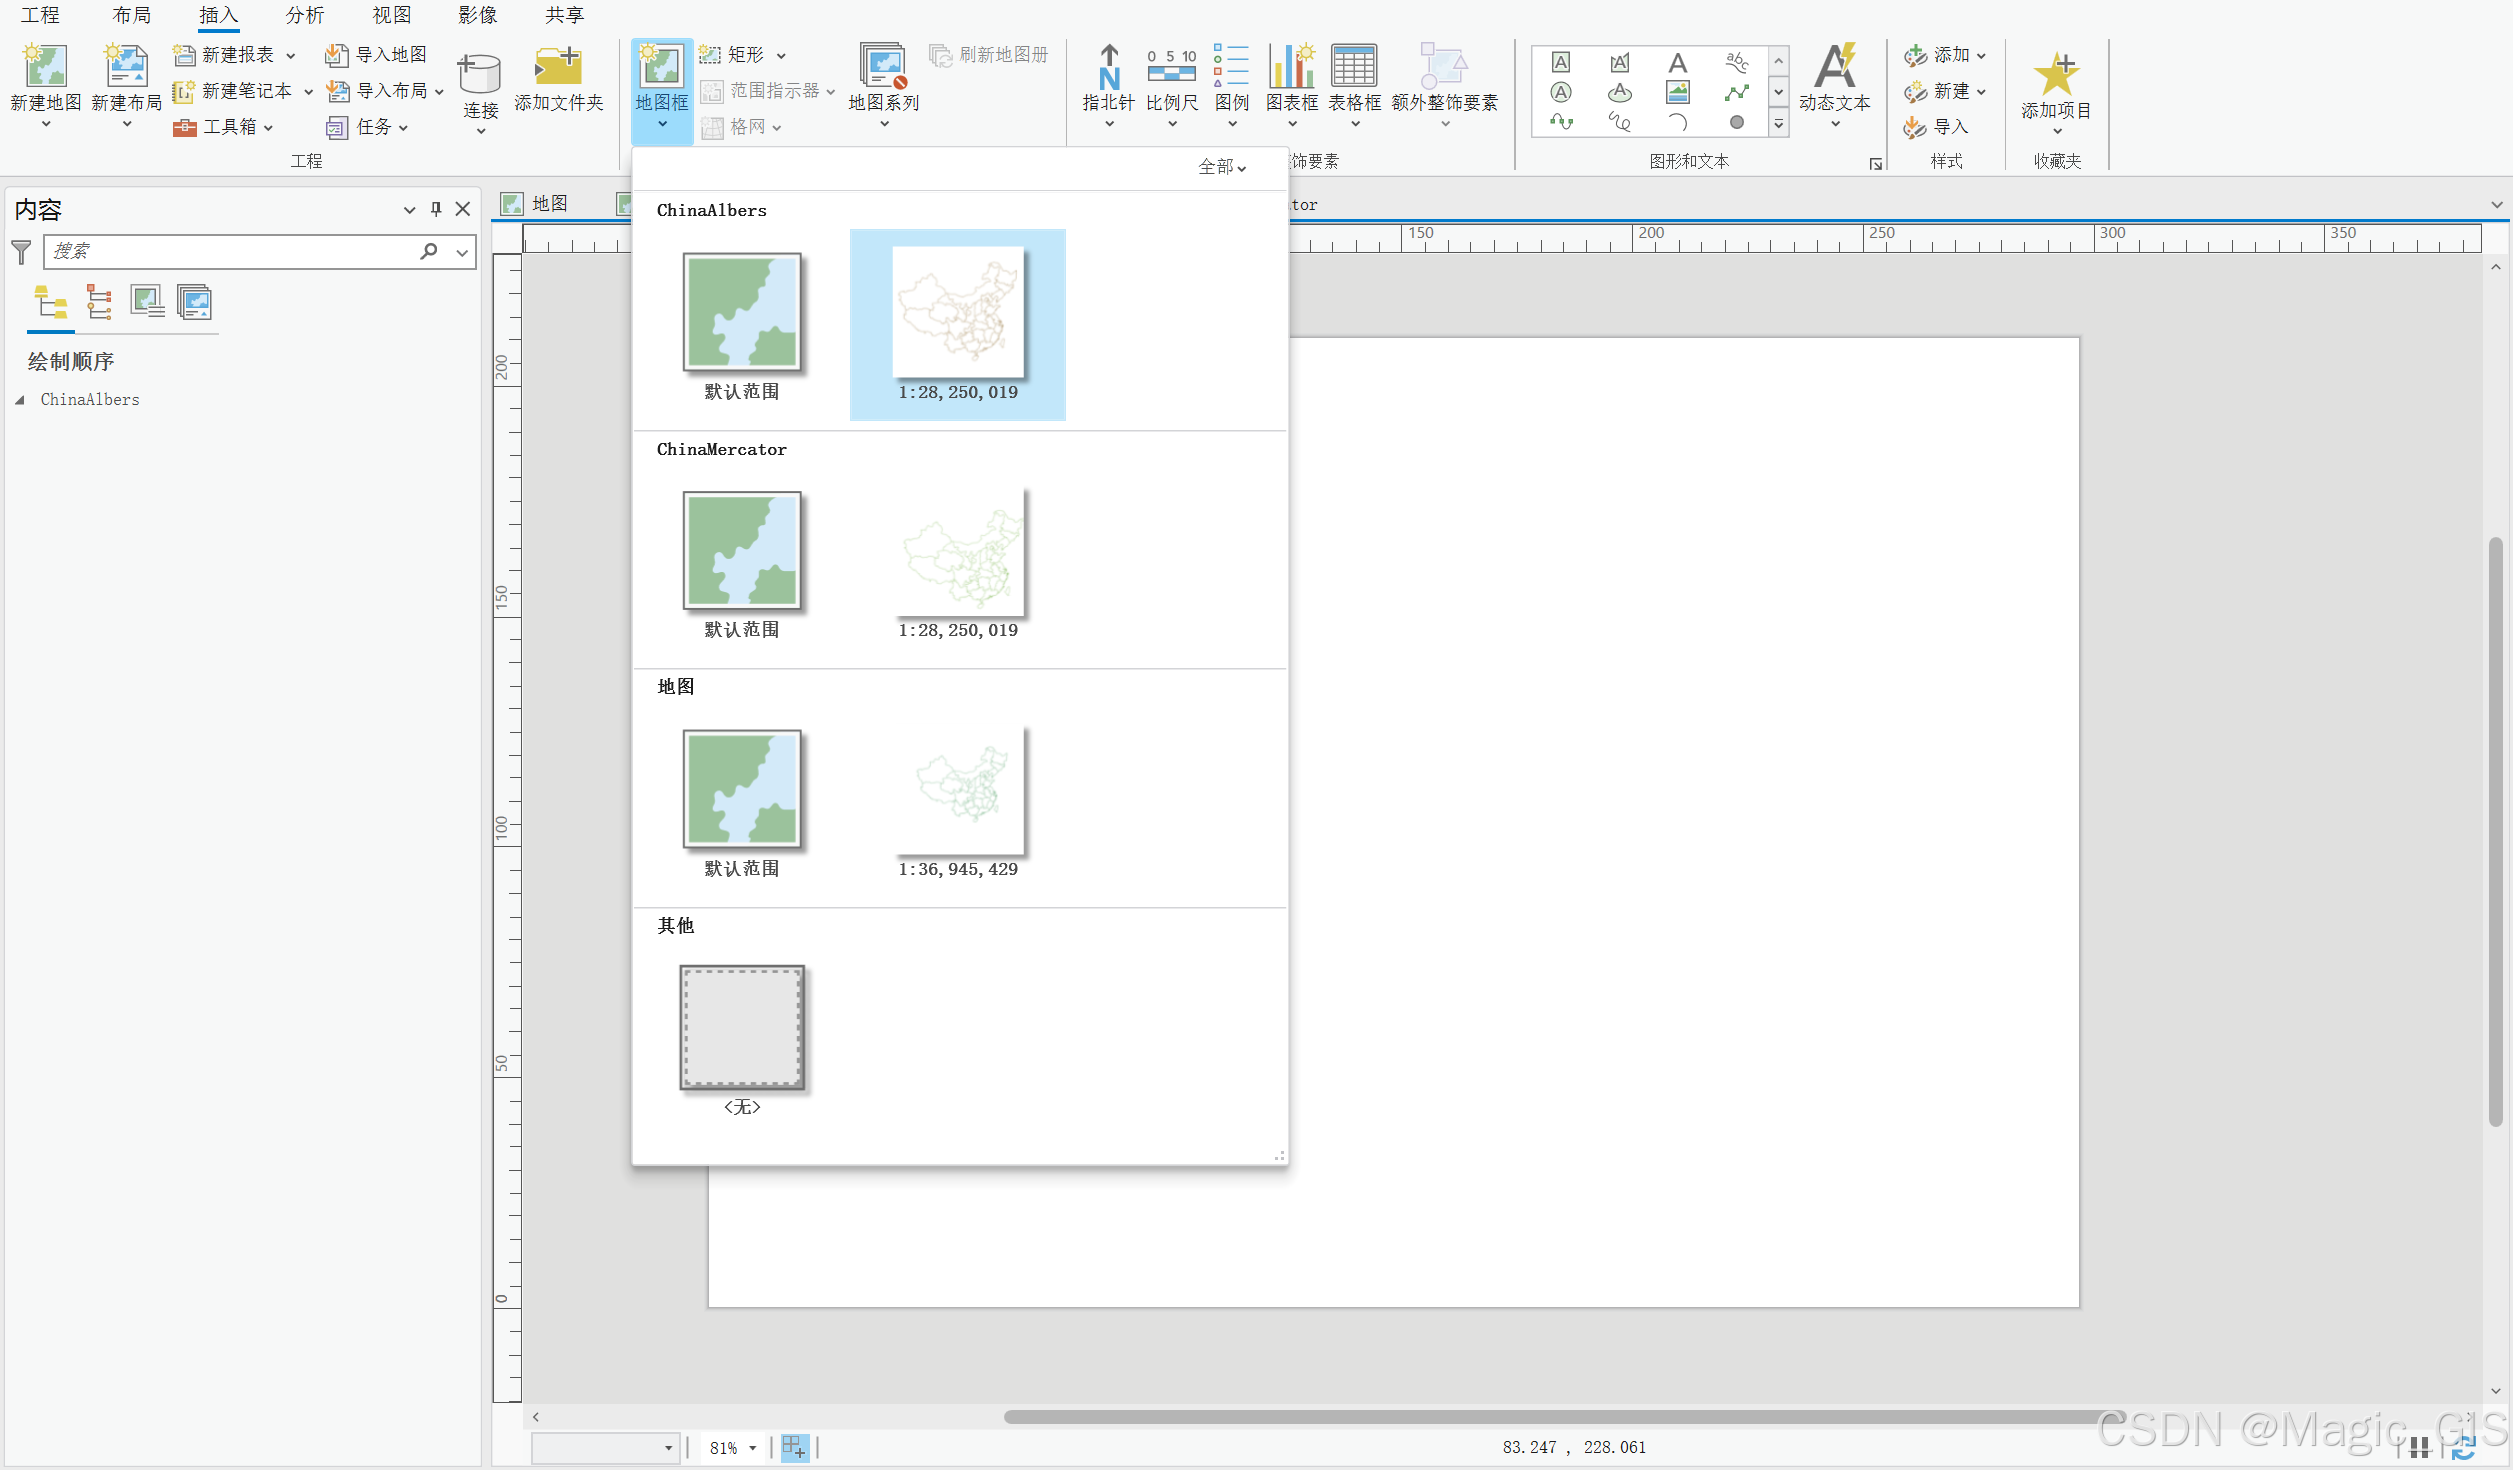Open the 81% zoom level dropdown
The image size is (2513, 1470).
(753, 1448)
